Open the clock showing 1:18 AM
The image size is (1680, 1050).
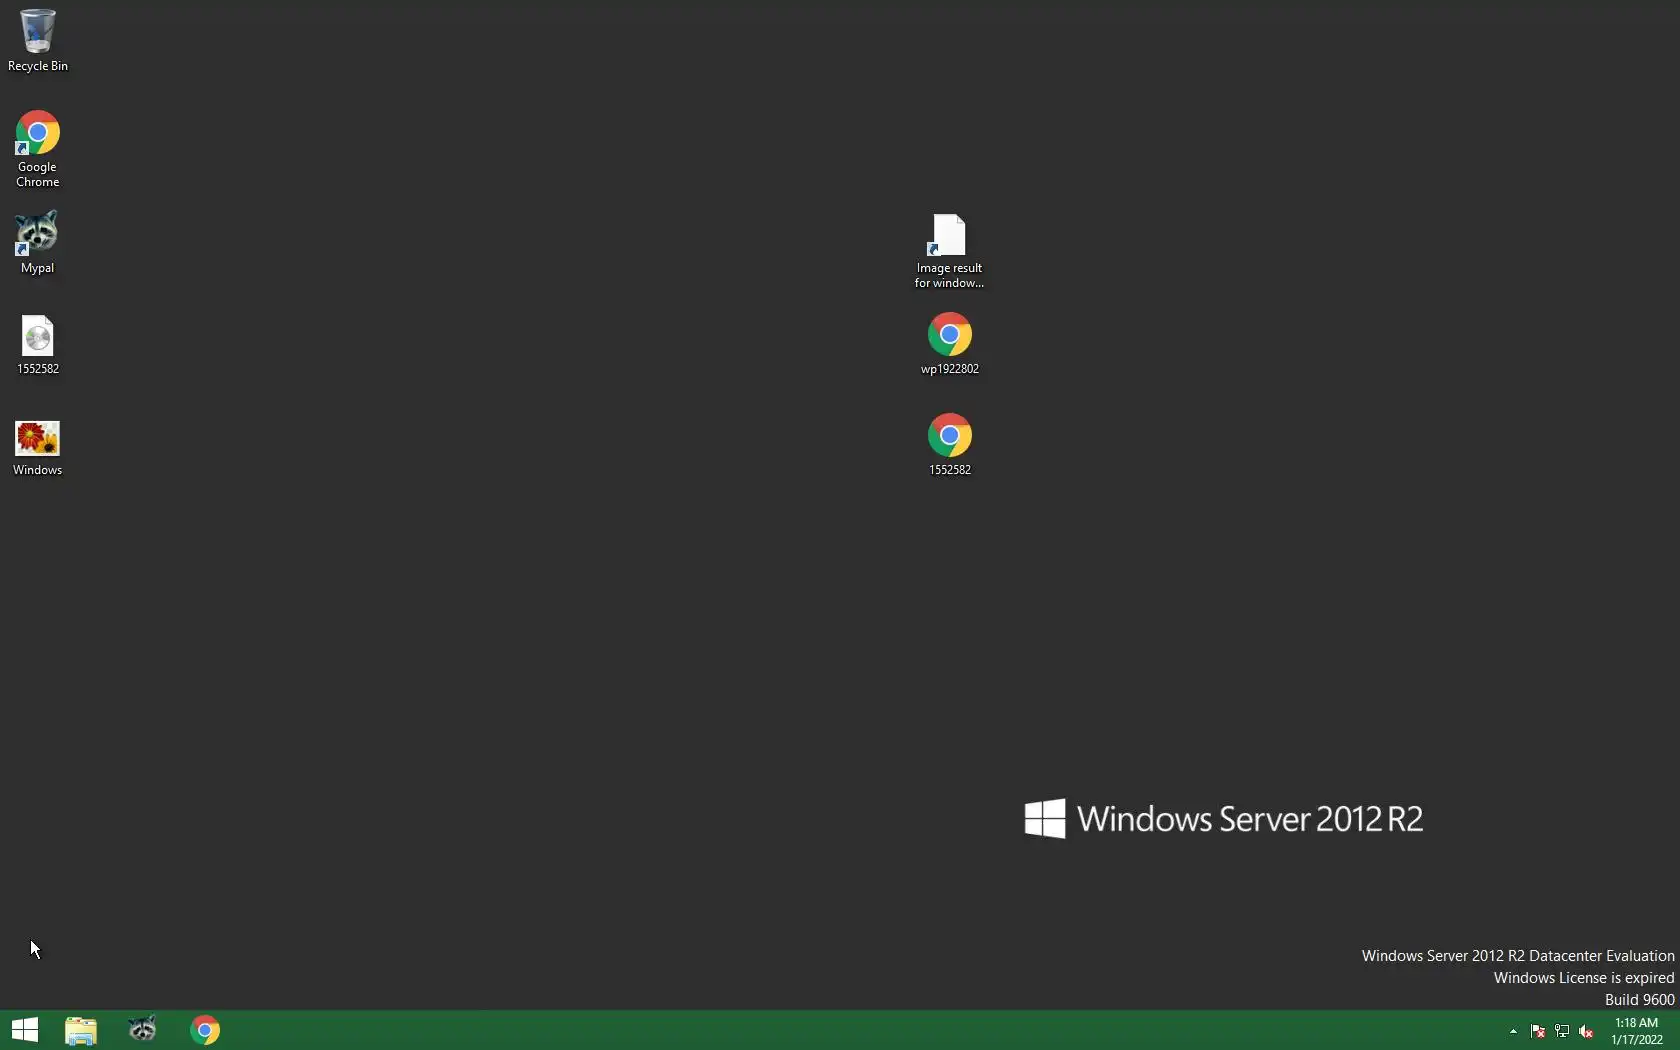pos(1637,1031)
